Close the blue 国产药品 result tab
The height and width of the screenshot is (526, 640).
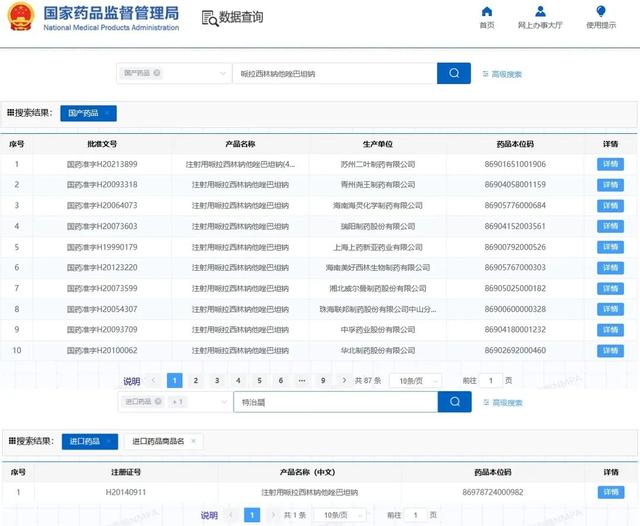point(107,113)
